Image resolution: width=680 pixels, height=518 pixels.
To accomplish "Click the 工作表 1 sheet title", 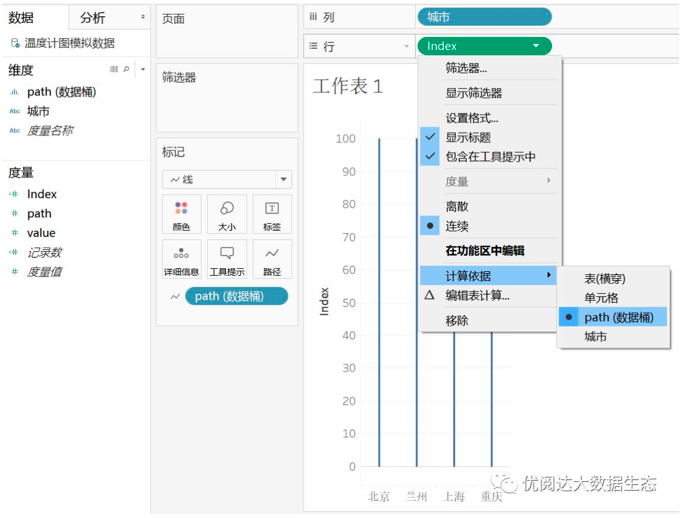I will pyautogui.click(x=348, y=86).
